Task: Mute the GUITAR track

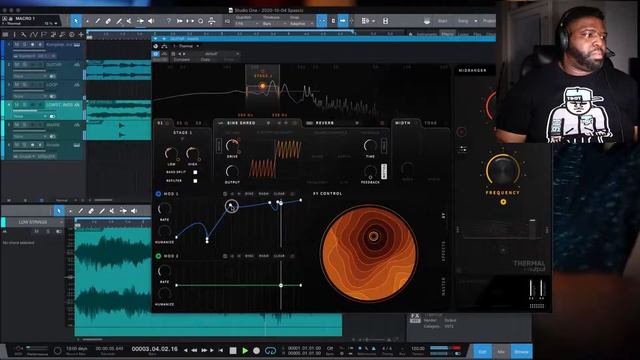Action: (x=17, y=64)
